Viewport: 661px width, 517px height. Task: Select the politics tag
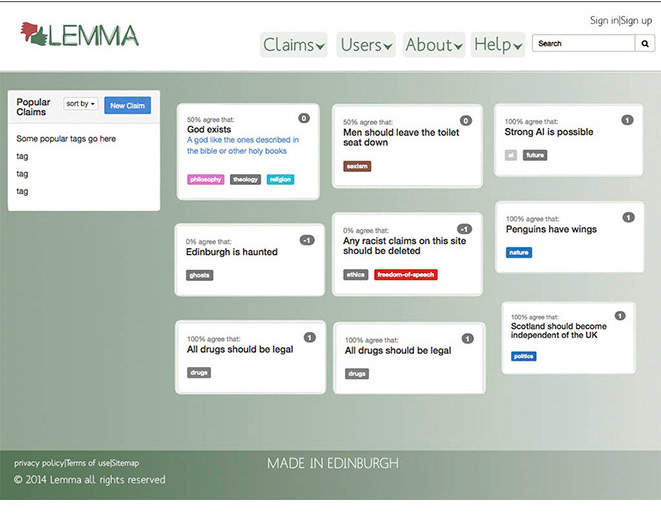pyautogui.click(x=524, y=356)
